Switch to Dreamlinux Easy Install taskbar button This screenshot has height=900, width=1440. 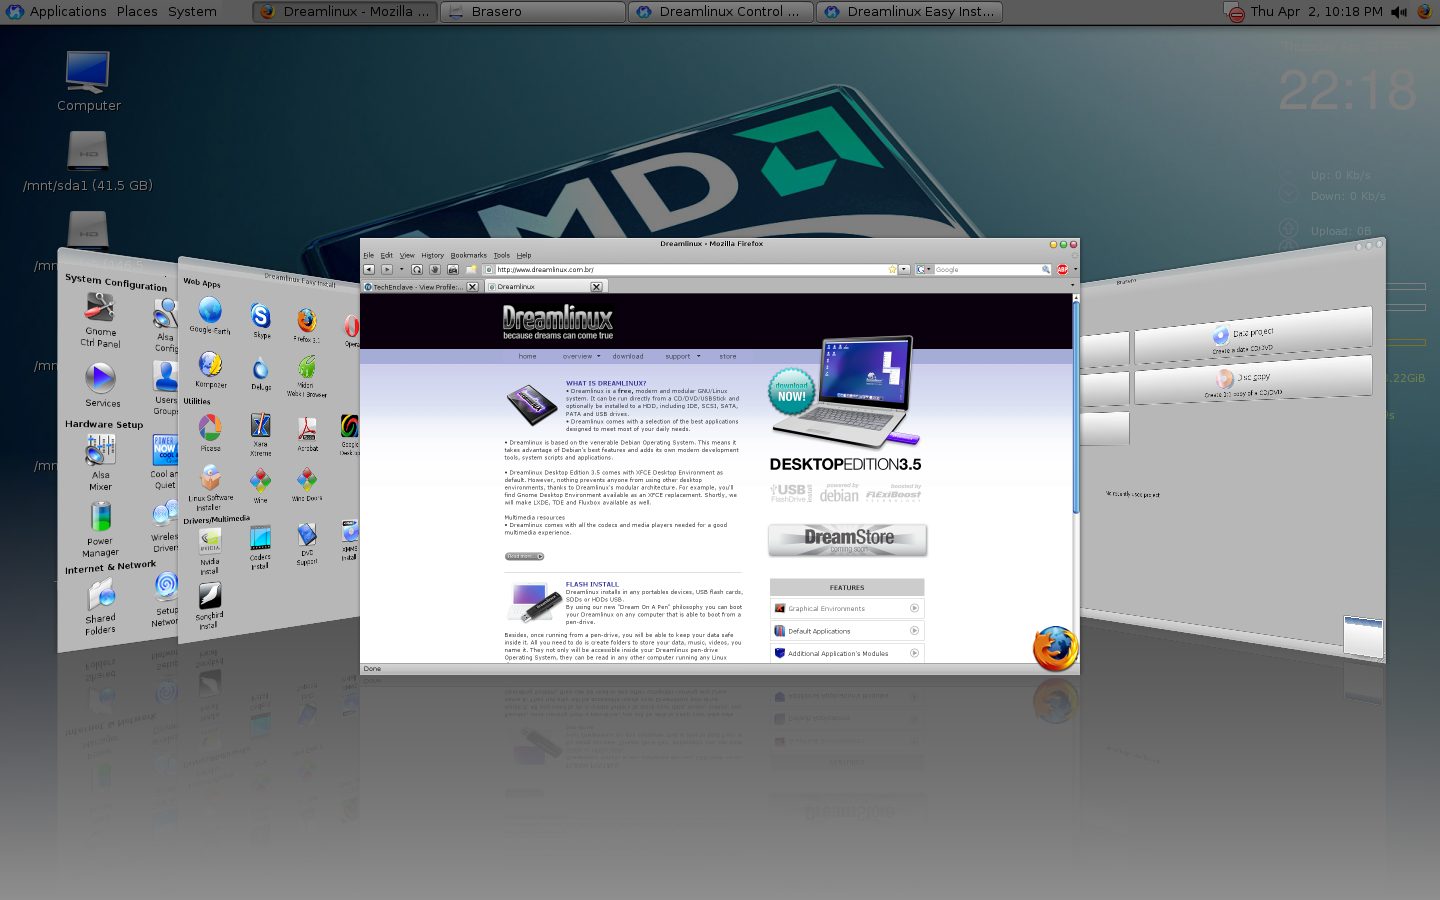pyautogui.click(x=910, y=12)
